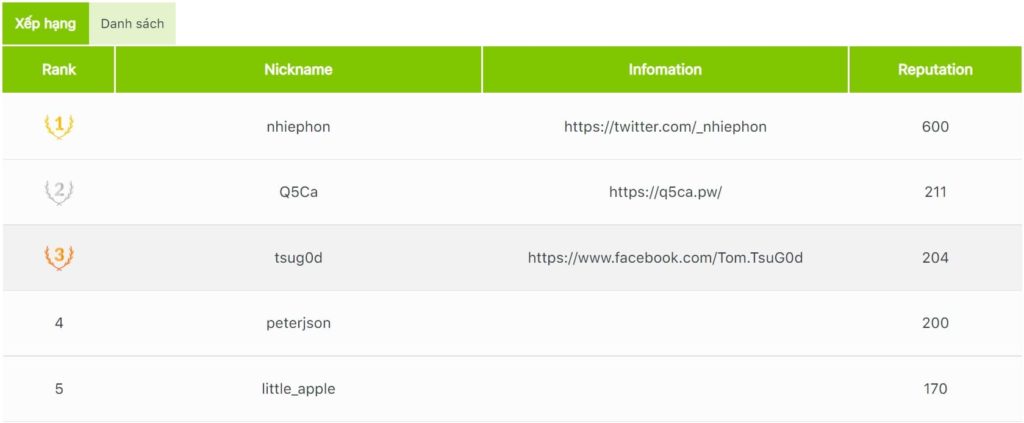Select the nickname Q5Ca
1024x423 pixels.
[298, 192]
